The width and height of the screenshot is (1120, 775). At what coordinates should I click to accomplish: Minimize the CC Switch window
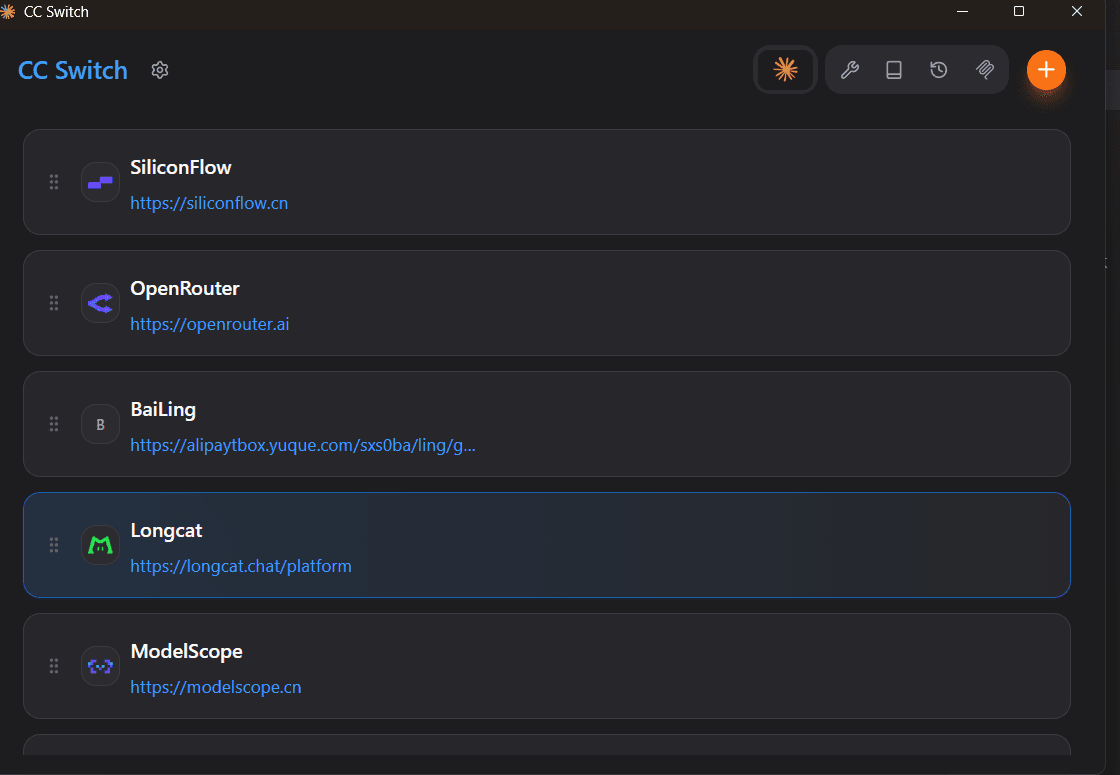pyautogui.click(x=962, y=11)
